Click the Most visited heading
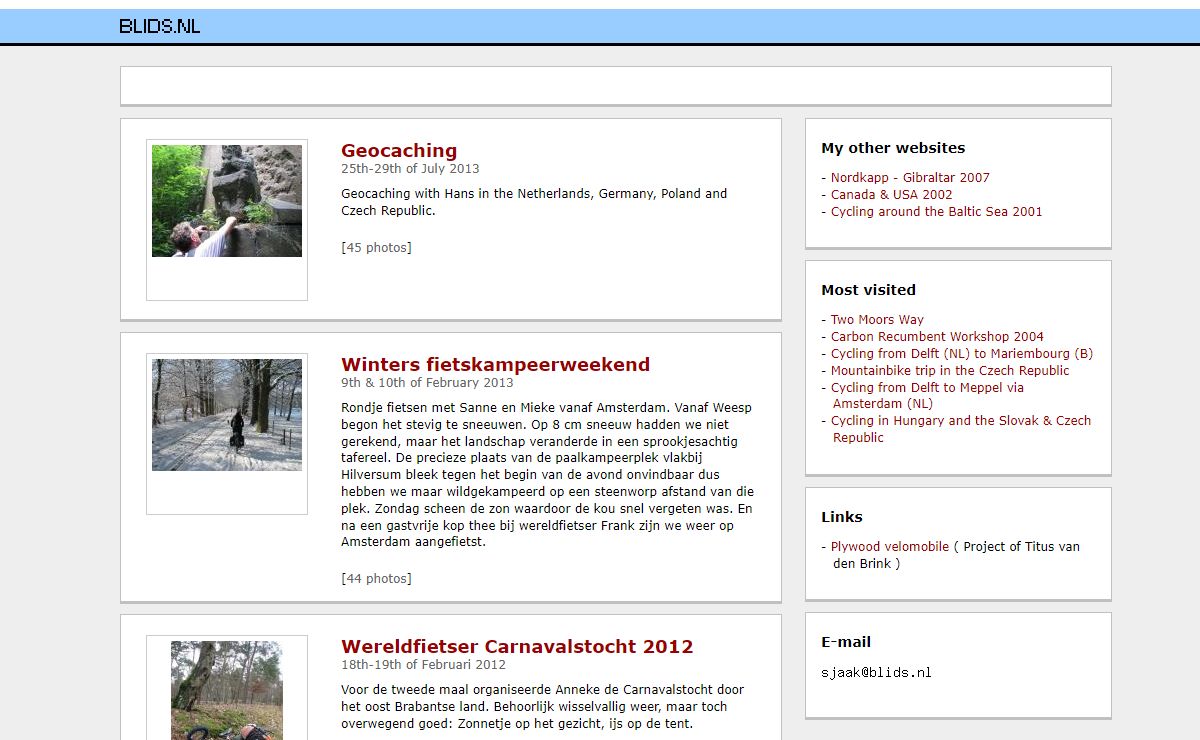1200x740 pixels. tap(868, 290)
